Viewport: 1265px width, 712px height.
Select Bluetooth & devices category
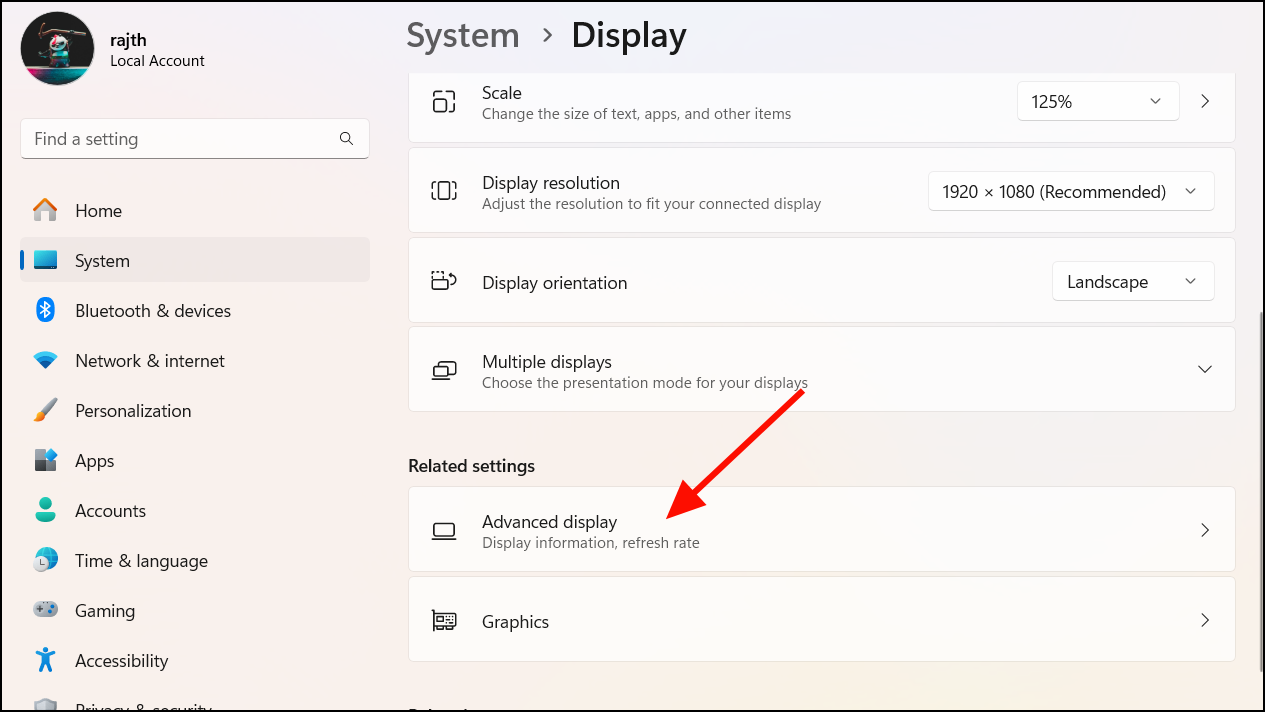(195, 310)
